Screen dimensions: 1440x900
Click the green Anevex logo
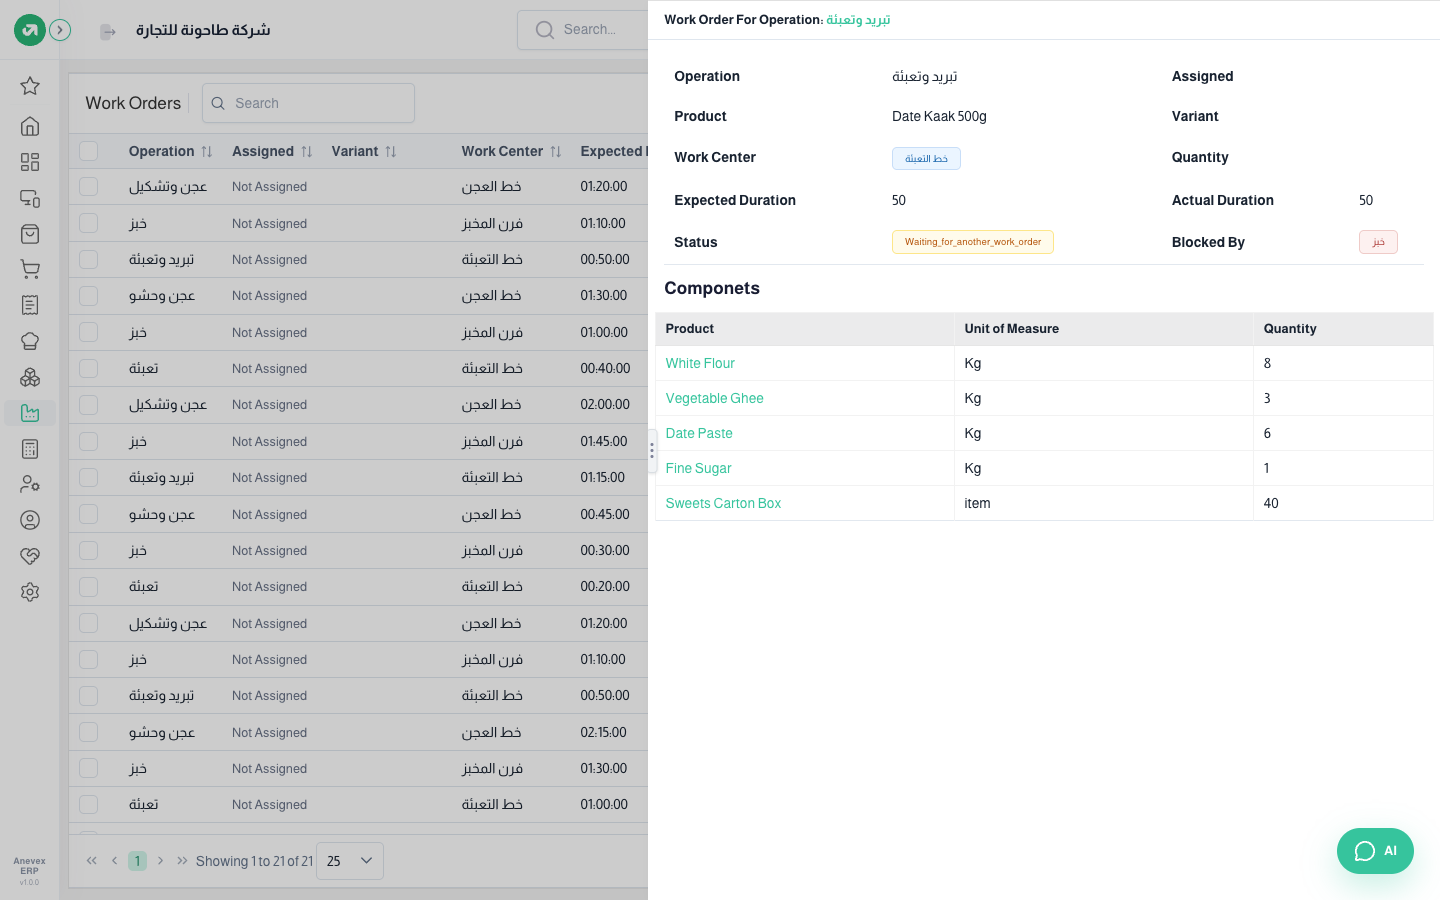[x=30, y=30]
